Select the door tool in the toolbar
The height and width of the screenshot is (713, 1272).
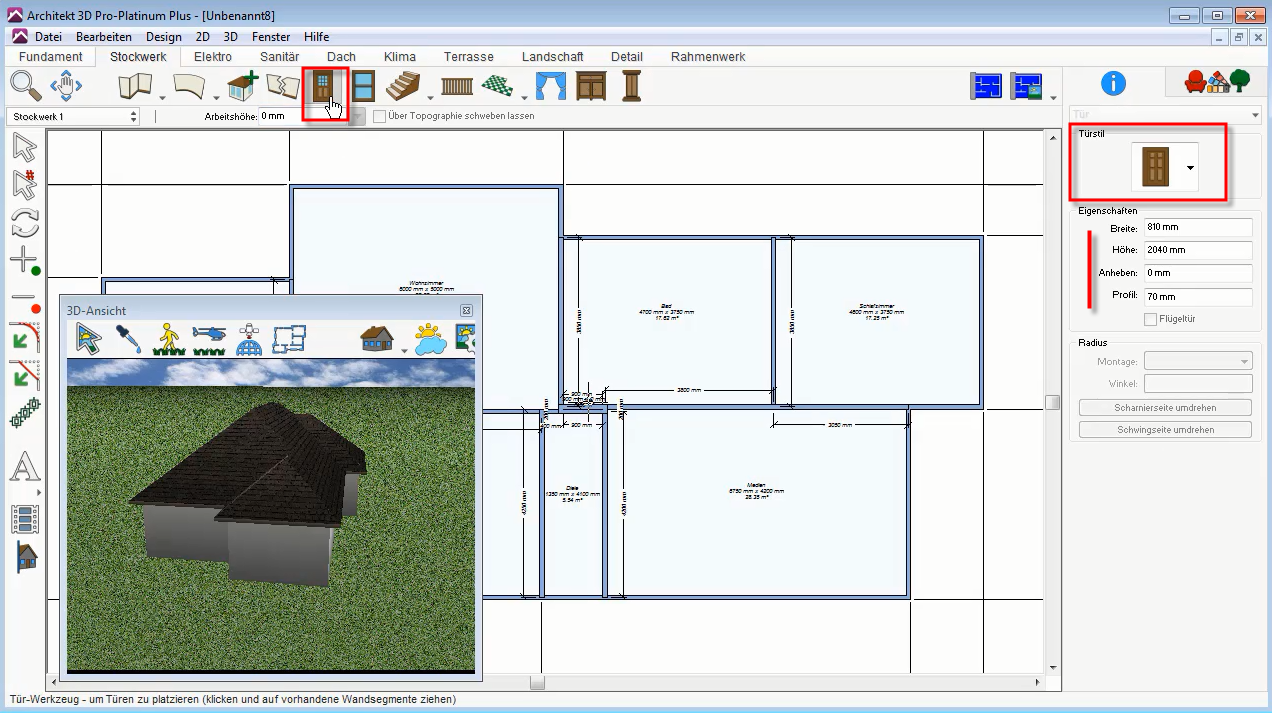[x=323, y=86]
